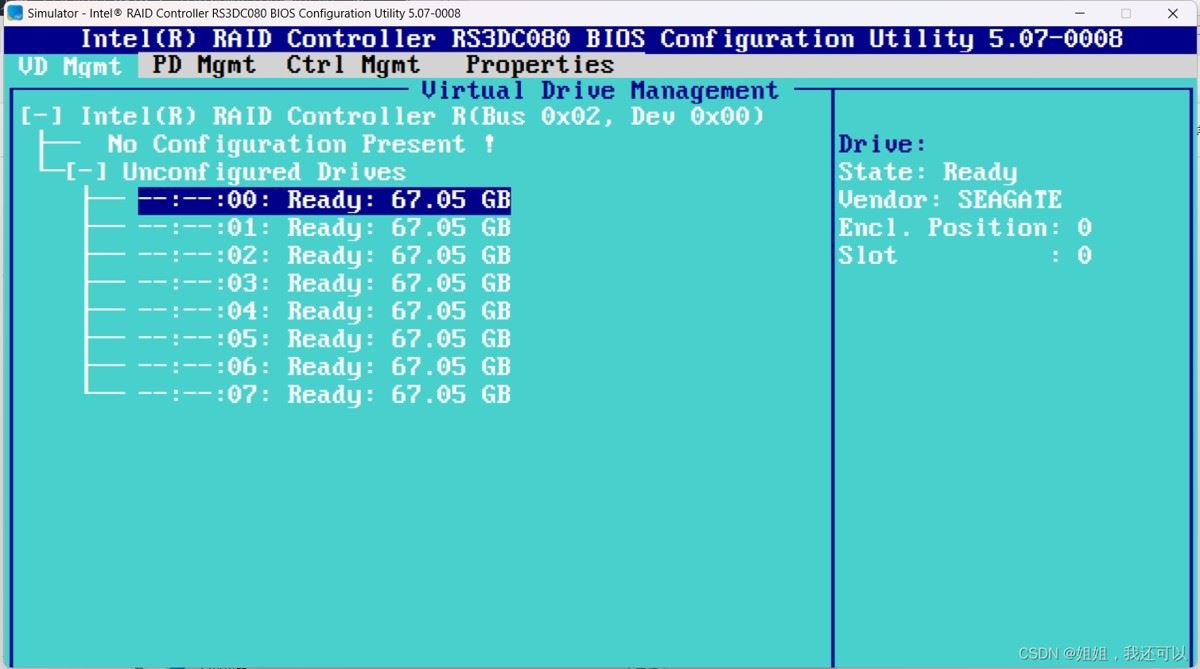The width and height of the screenshot is (1200, 669).
Task: Select drive --:--:02 Ready 67.05 GB
Action: (324, 256)
